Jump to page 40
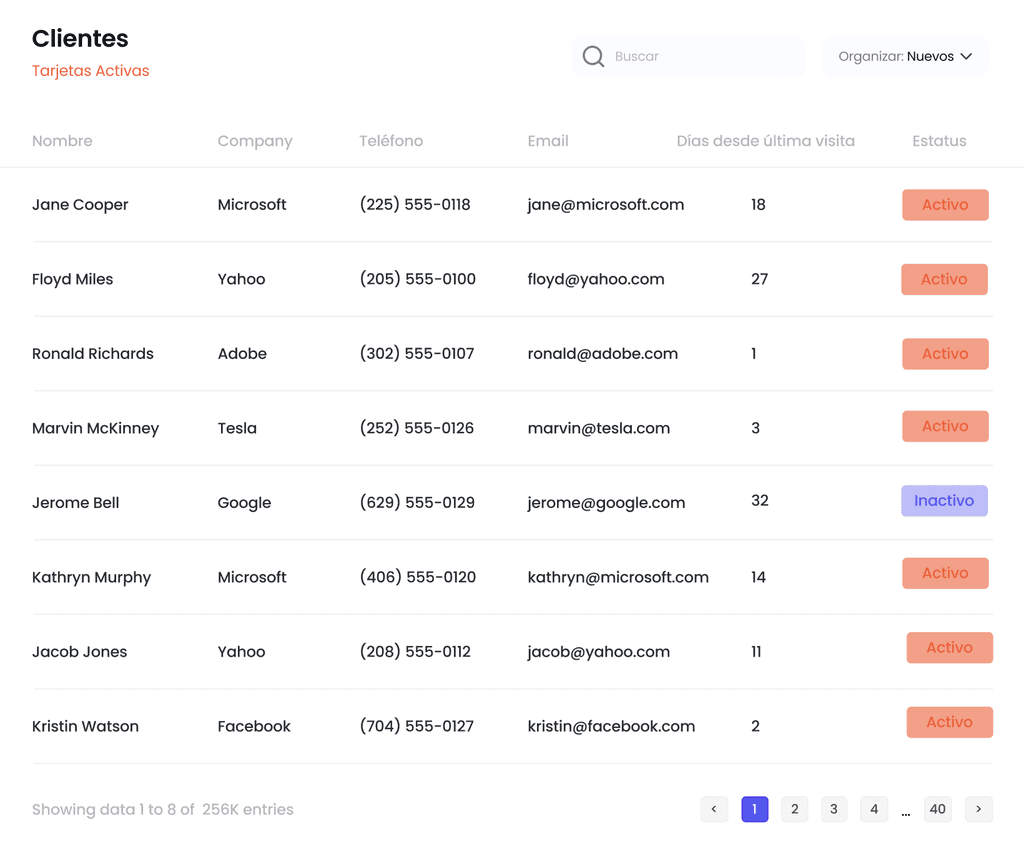This screenshot has width=1024, height=855. 938,809
